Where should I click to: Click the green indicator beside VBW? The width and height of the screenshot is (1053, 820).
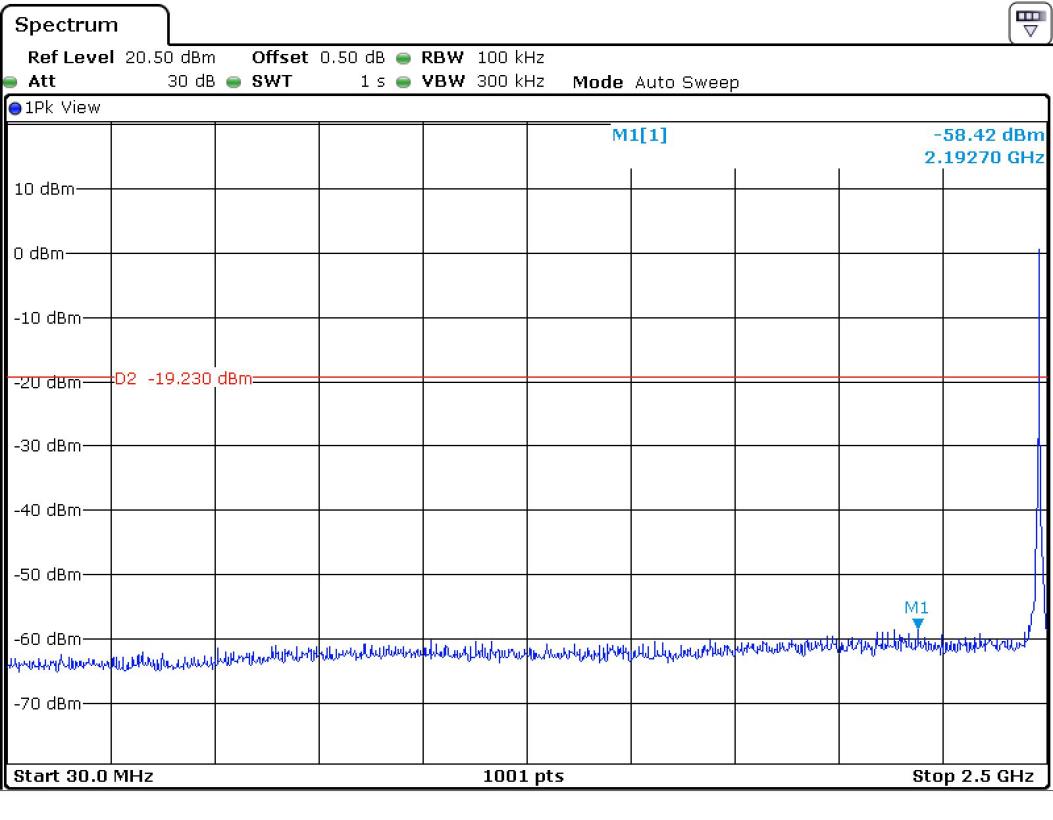coord(403,82)
